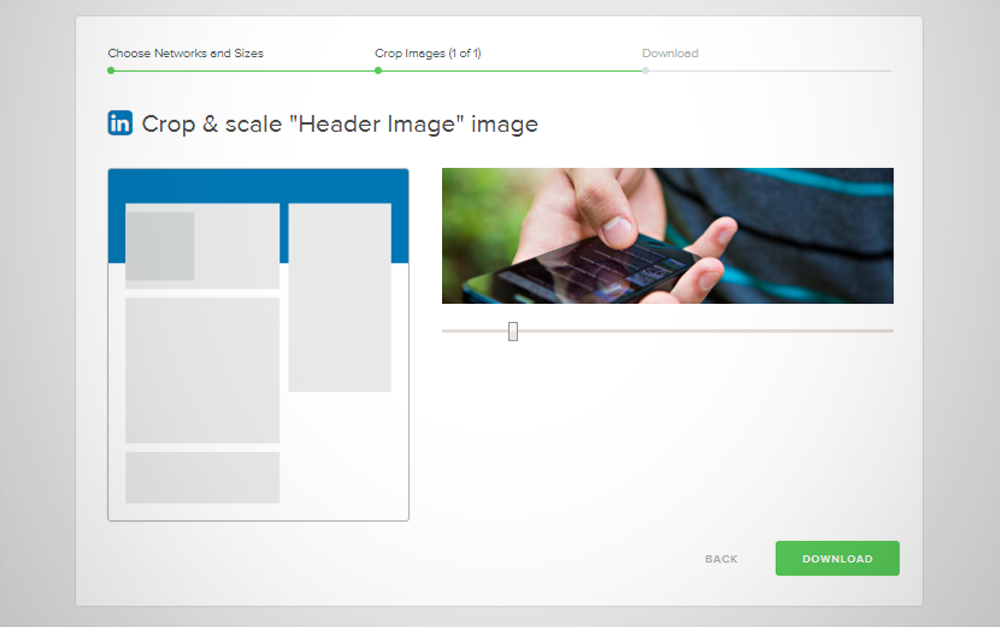Image resolution: width=1000 pixels, height=627 pixels.
Task: Click bottom content block in layout preview
Action: point(202,477)
